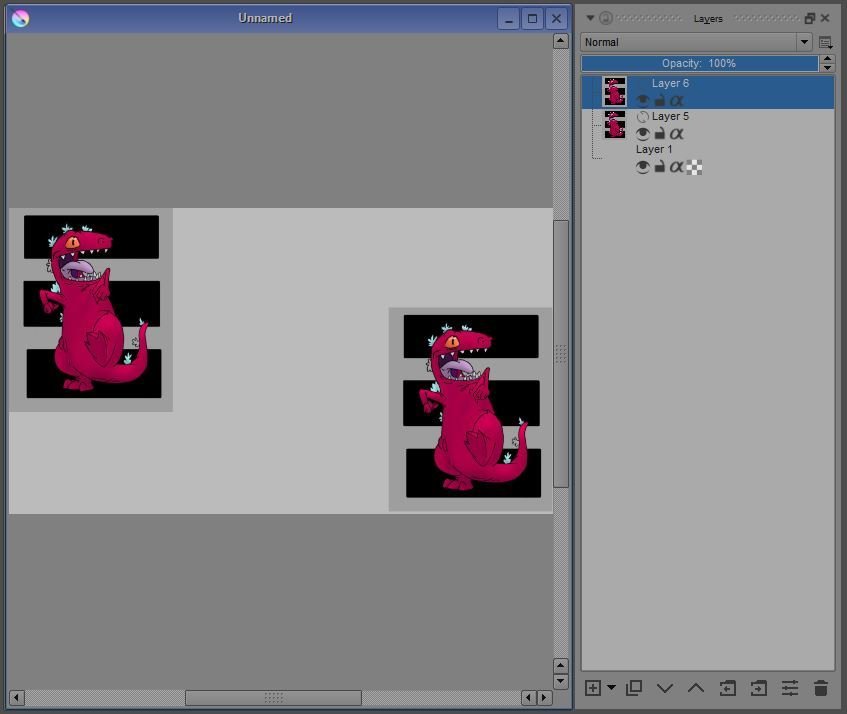Viewport: 847px width, 714px height.
Task: Click the circular progress icon beside Layer 5
Action: 642,117
